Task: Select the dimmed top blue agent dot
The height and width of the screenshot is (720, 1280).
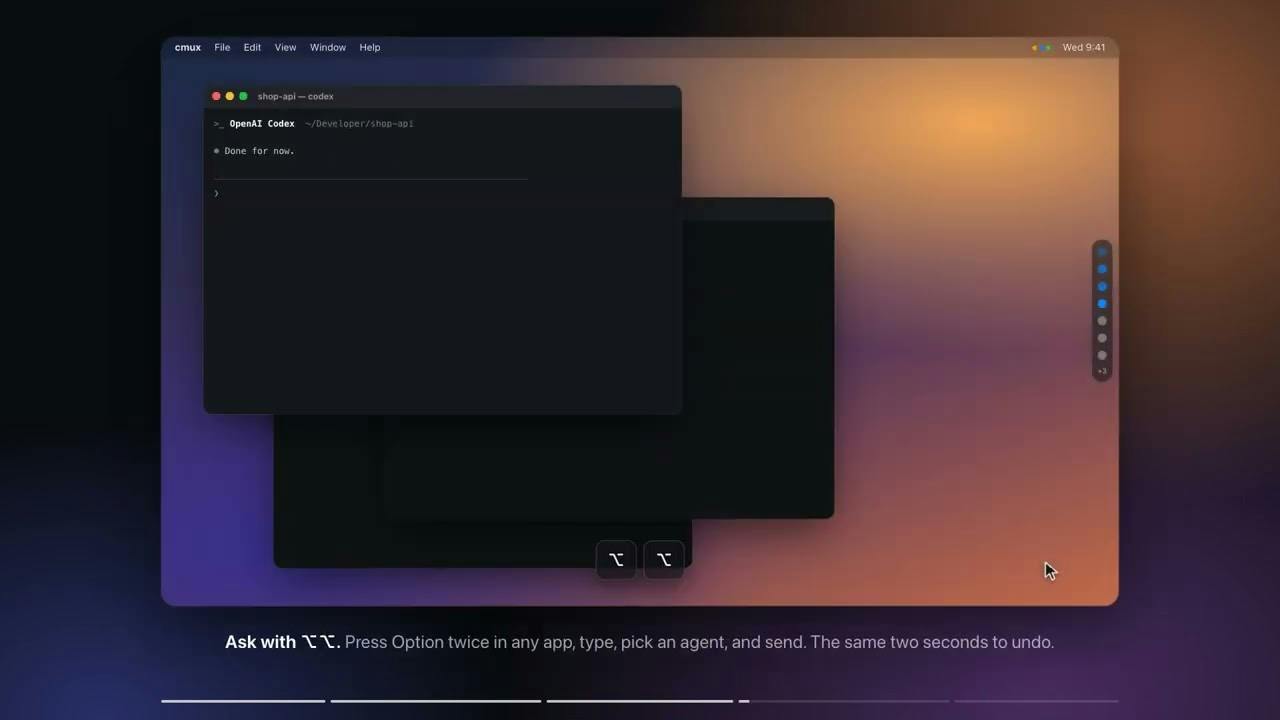Action: [1102, 252]
